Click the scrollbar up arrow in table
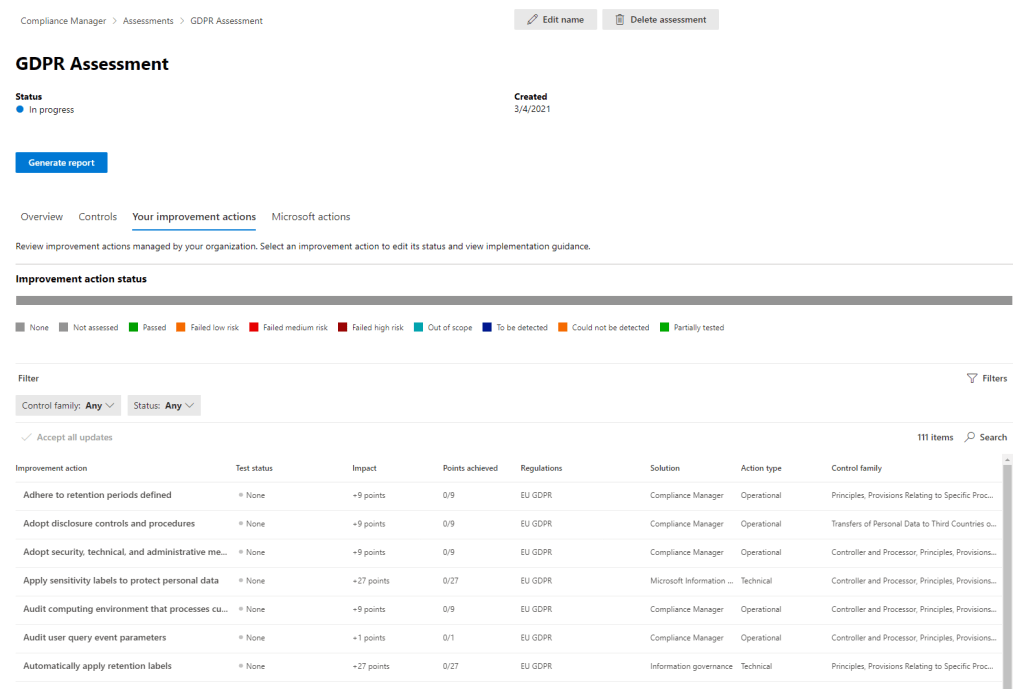Viewport: 1024px width, 689px height. pos(1007,460)
